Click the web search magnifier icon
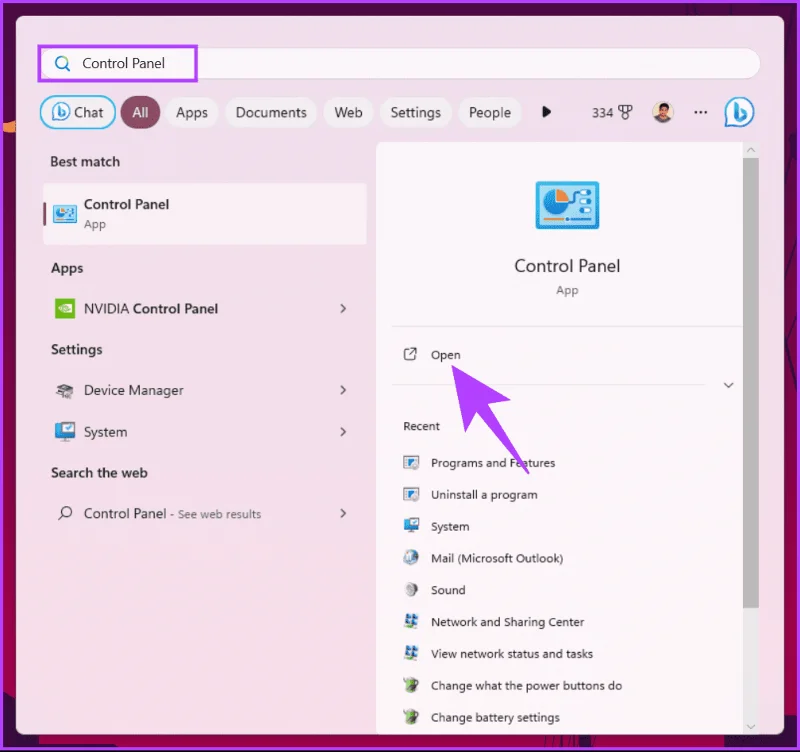The image size is (800, 752). coord(65,513)
